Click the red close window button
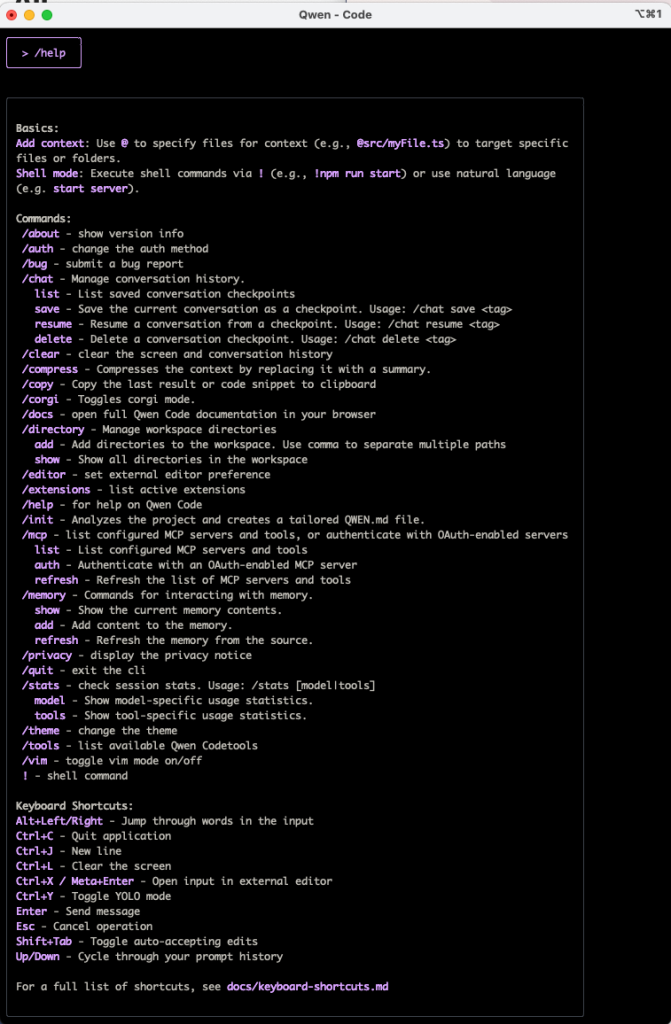The height and width of the screenshot is (1024, 671). pyautogui.click(x=11, y=14)
